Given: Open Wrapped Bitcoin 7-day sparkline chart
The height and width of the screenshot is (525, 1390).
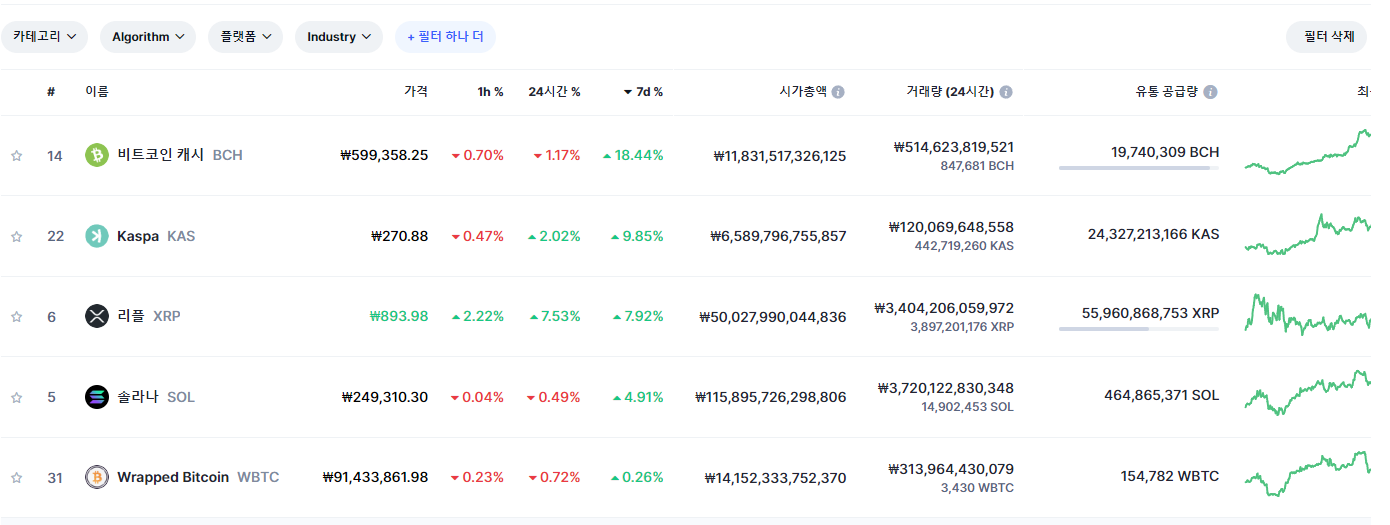Looking at the screenshot, I should coord(1309,474).
